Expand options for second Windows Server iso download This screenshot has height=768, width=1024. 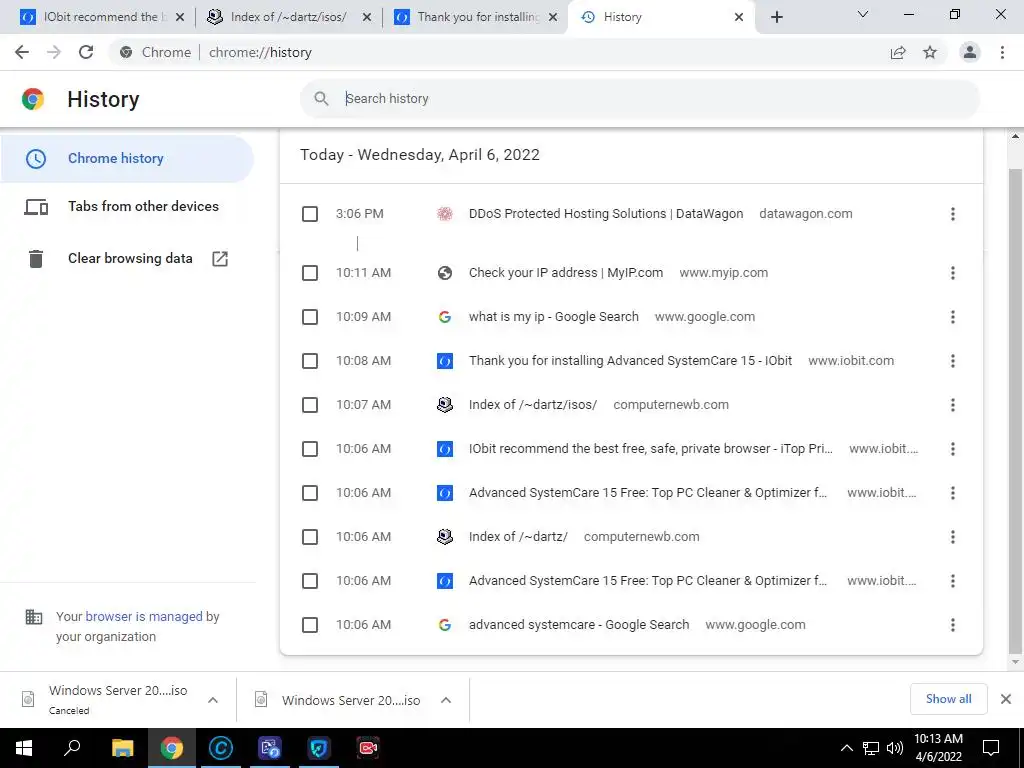point(446,700)
